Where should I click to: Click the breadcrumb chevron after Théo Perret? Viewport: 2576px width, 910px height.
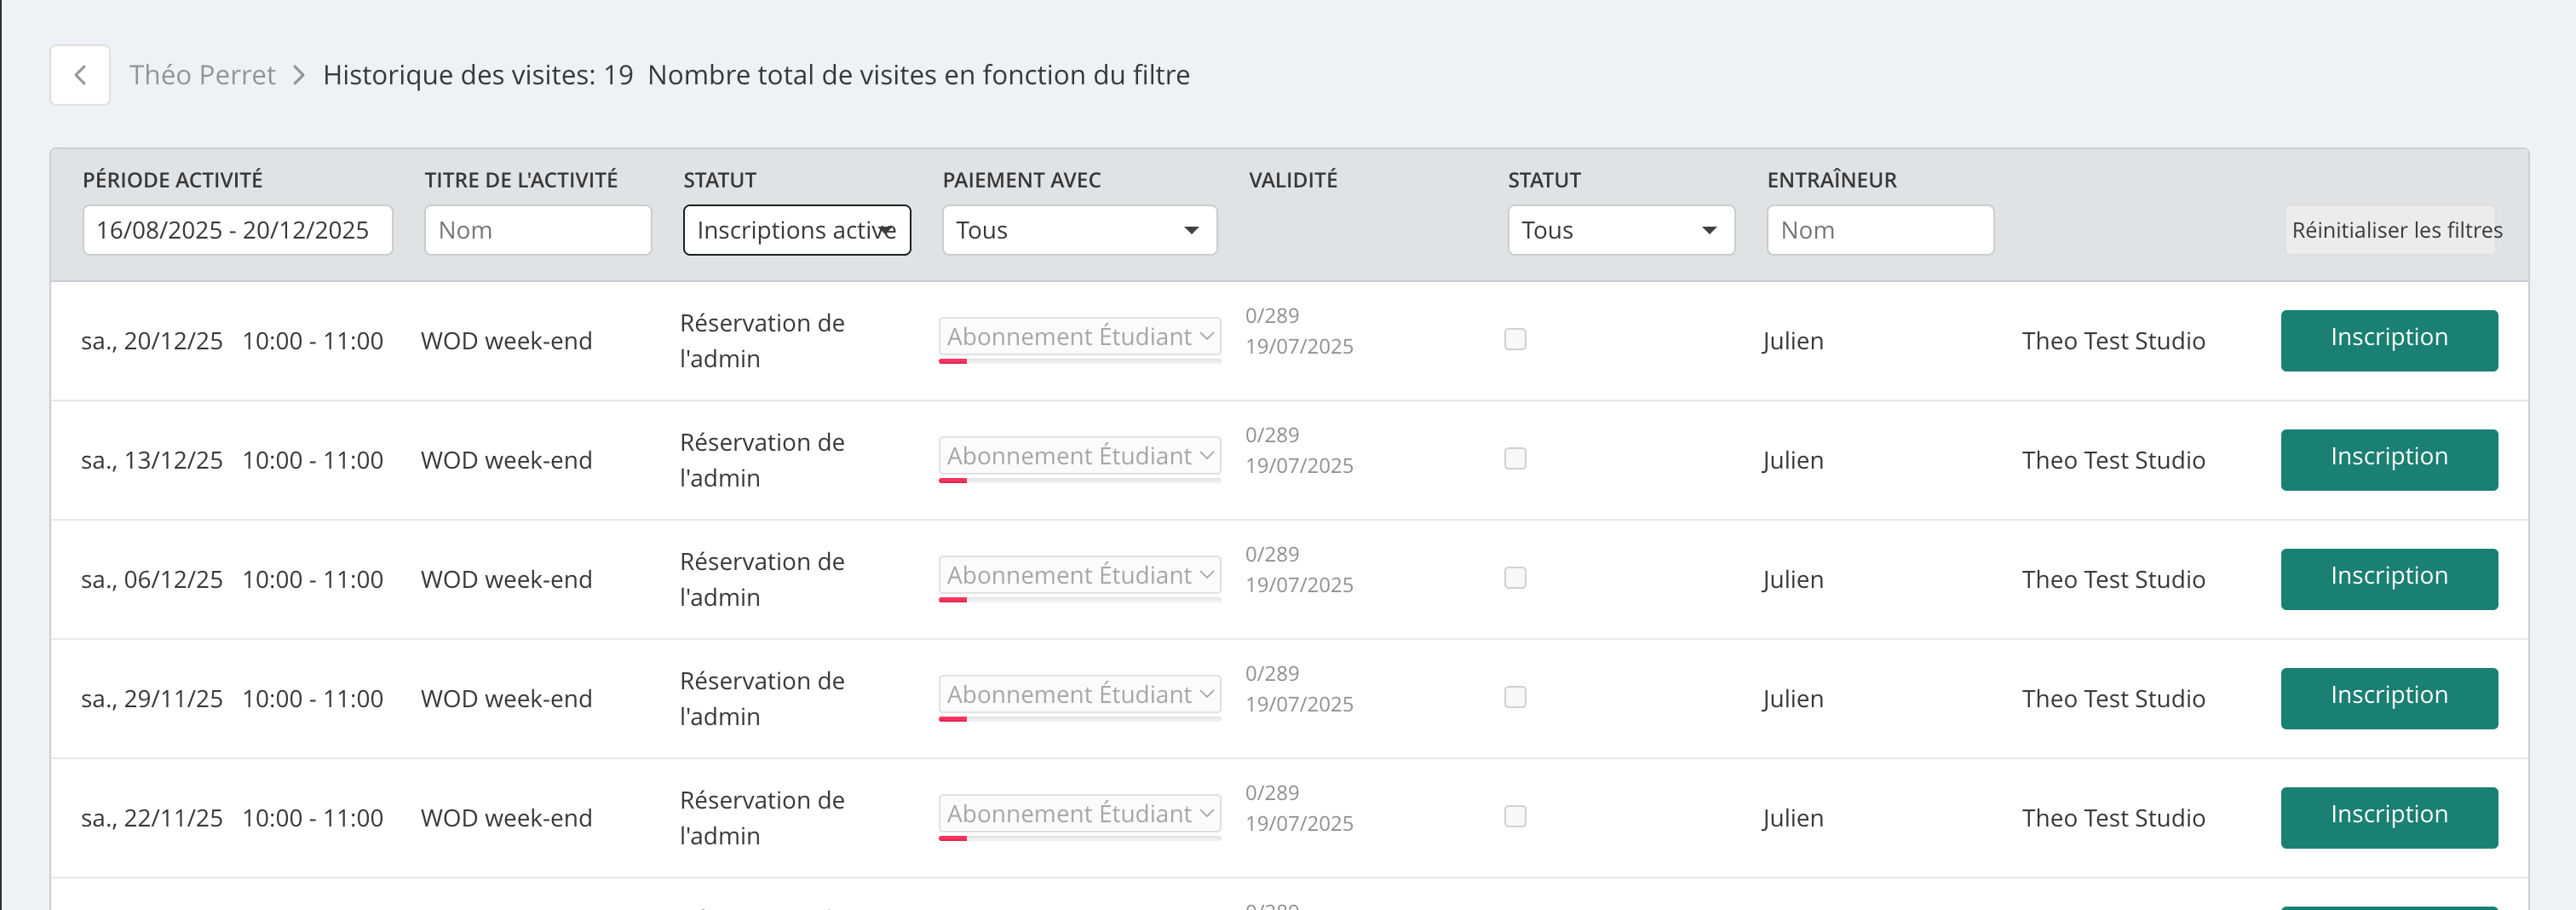tap(298, 75)
